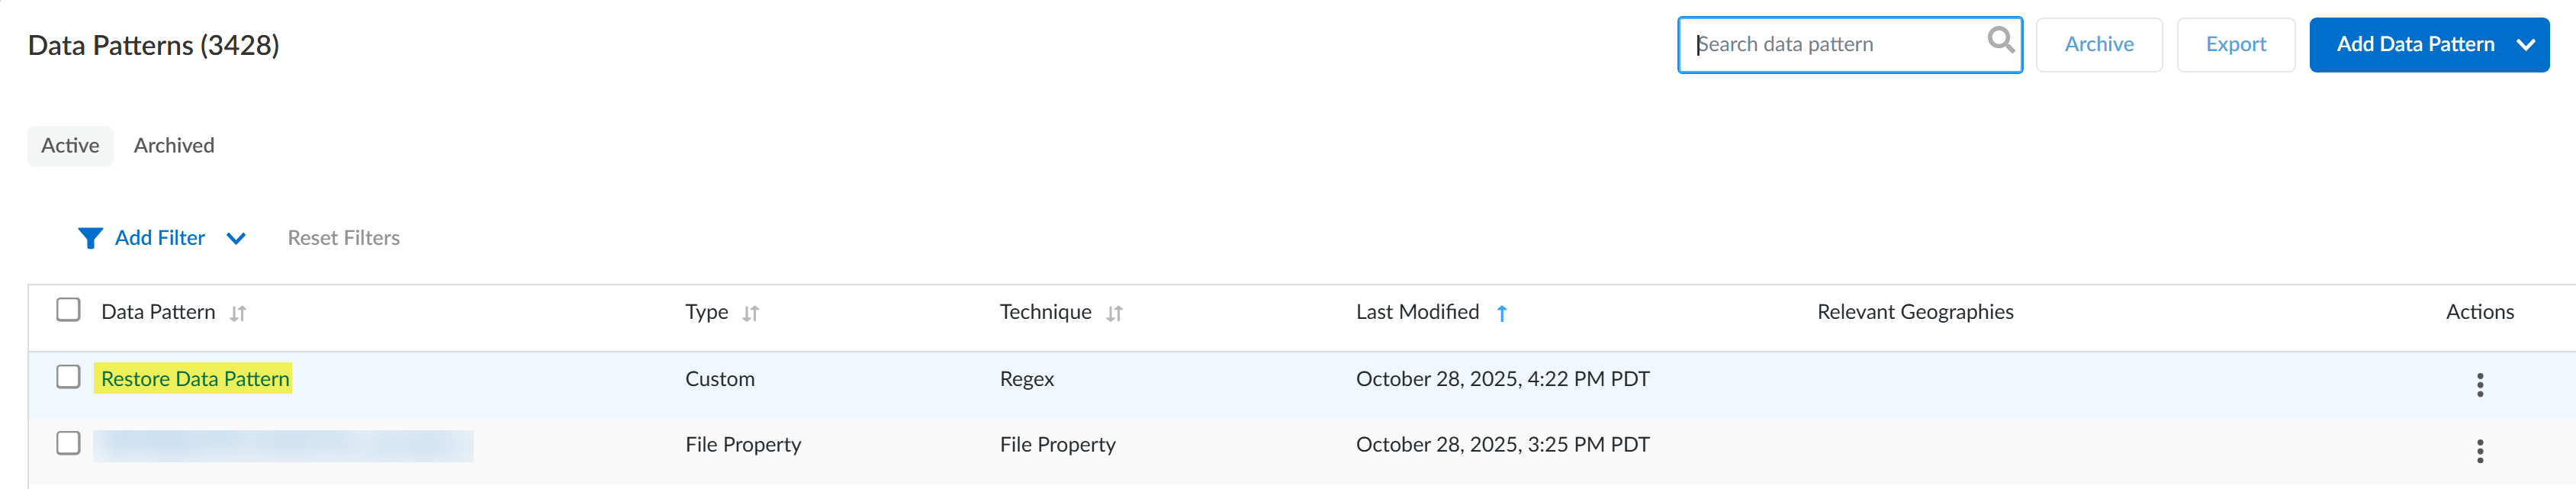
Task: Switch to the Active tab
Action: (70, 146)
